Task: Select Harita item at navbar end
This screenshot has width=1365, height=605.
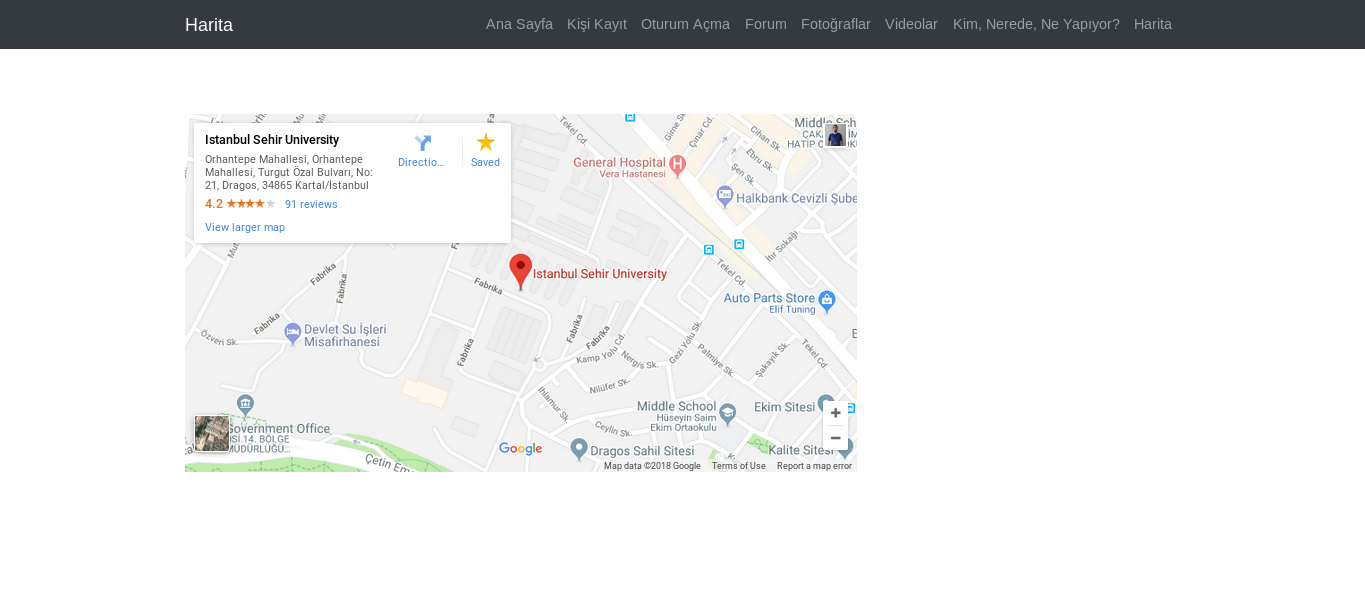Action: coord(1153,24)
